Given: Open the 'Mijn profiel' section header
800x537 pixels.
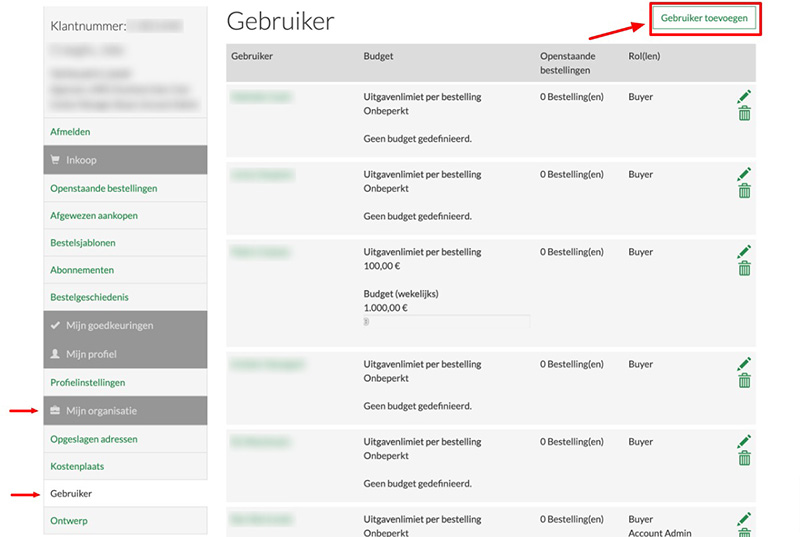Looking at the screenshot, I should 125,354.
